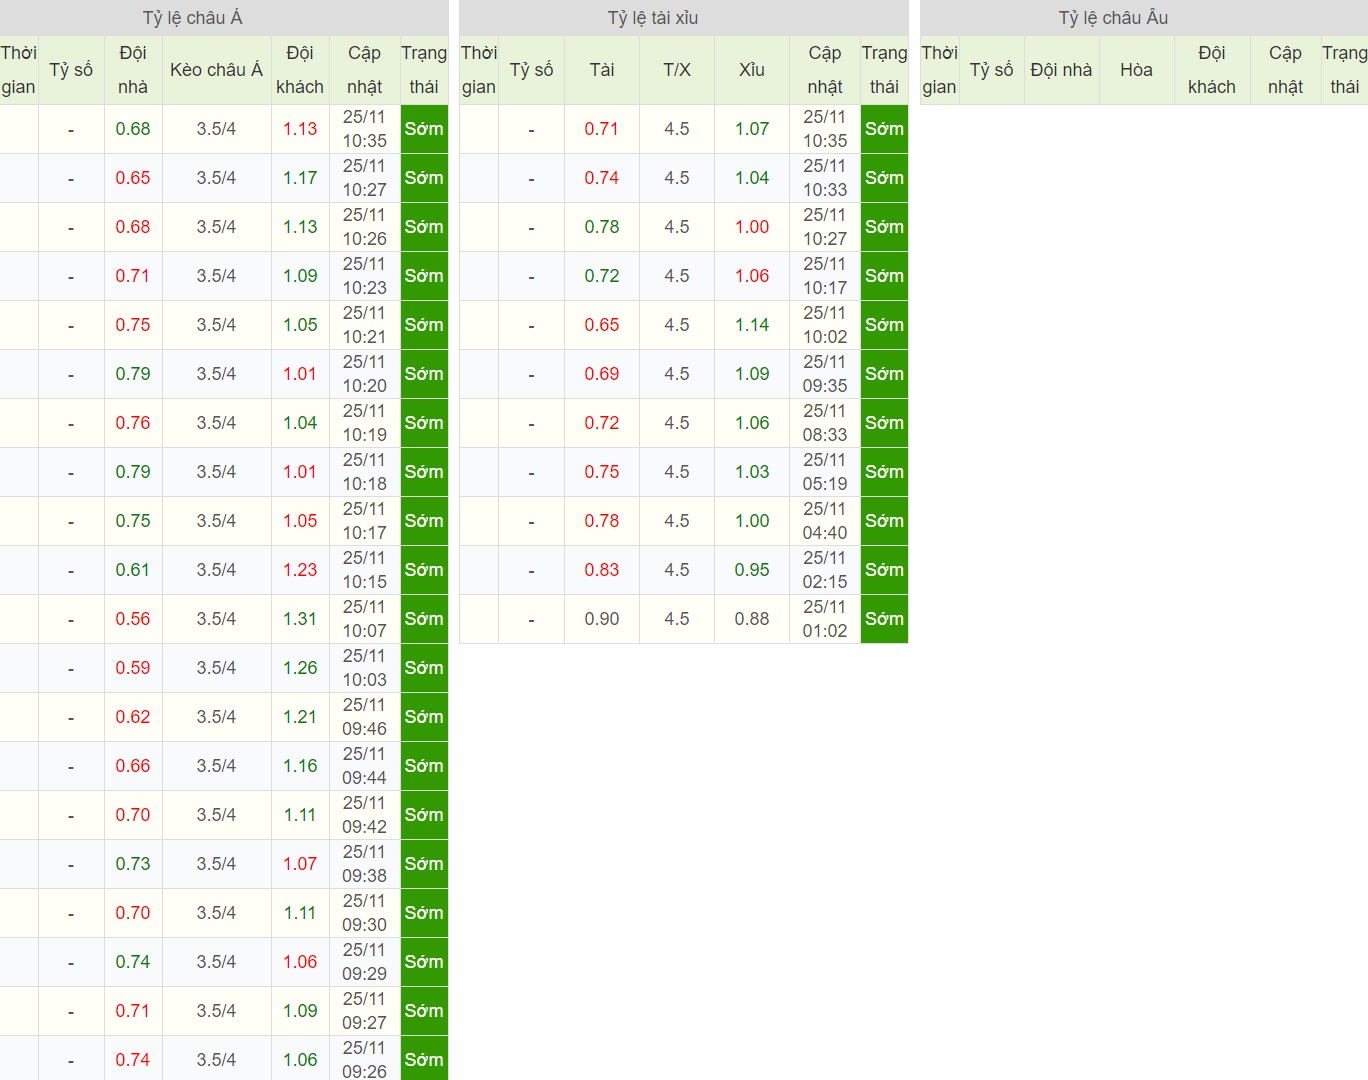
Task: Click 'Cập nhật' header in tài xỉu table
Action: tap(825, 70)
